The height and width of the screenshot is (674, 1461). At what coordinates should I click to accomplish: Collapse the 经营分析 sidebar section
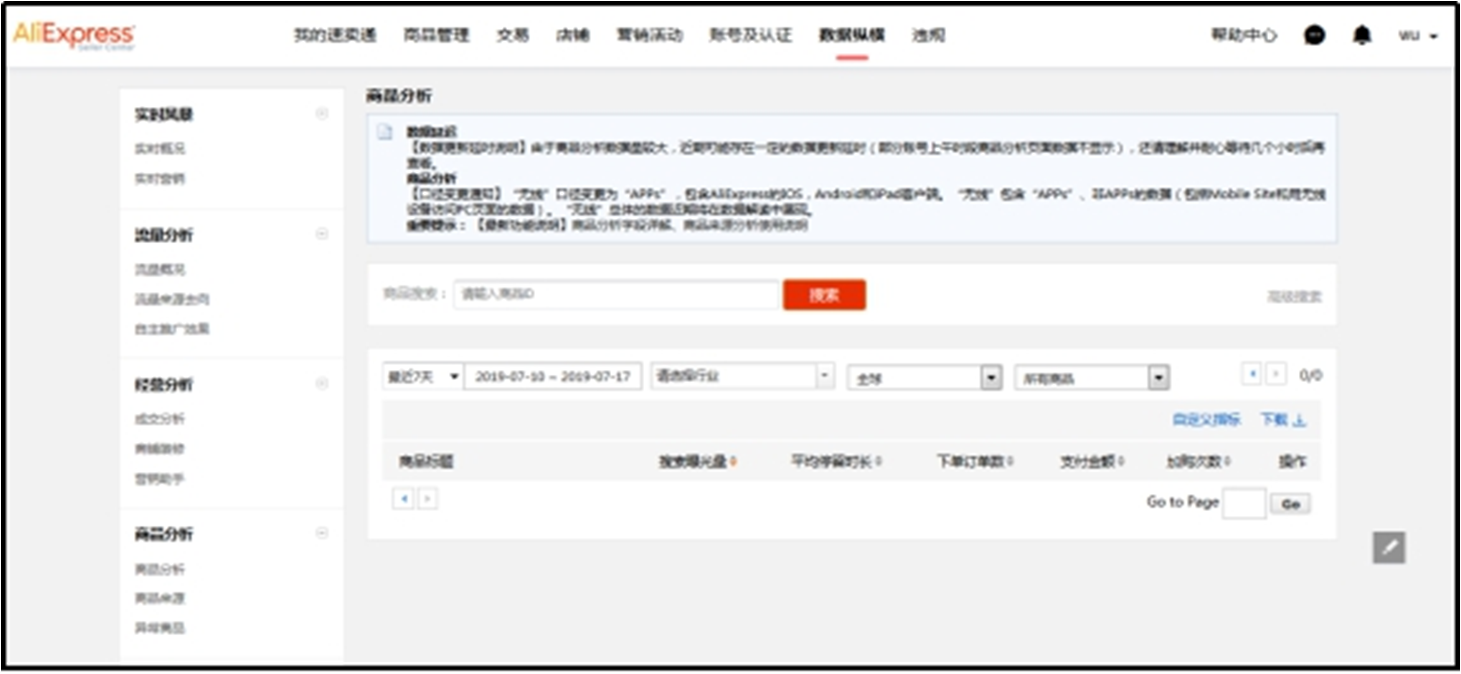[x=322, y=384]
